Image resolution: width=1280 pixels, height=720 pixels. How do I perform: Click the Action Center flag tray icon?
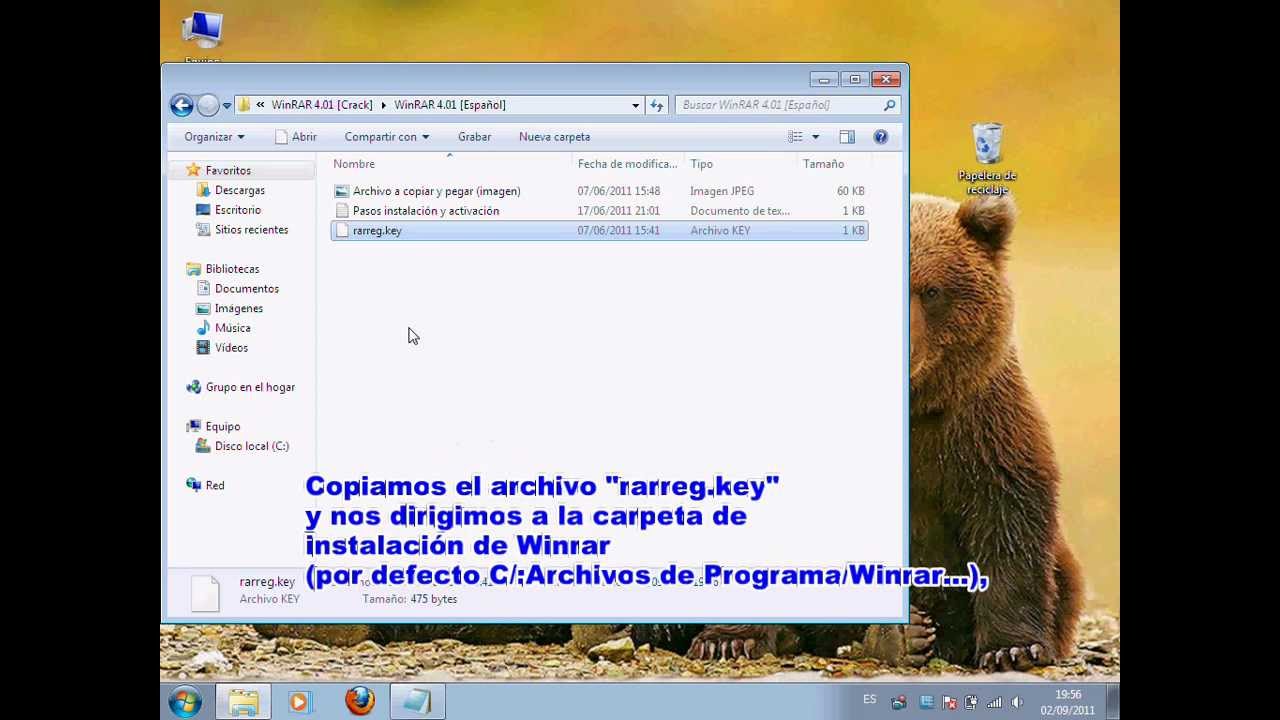(948, 703)
